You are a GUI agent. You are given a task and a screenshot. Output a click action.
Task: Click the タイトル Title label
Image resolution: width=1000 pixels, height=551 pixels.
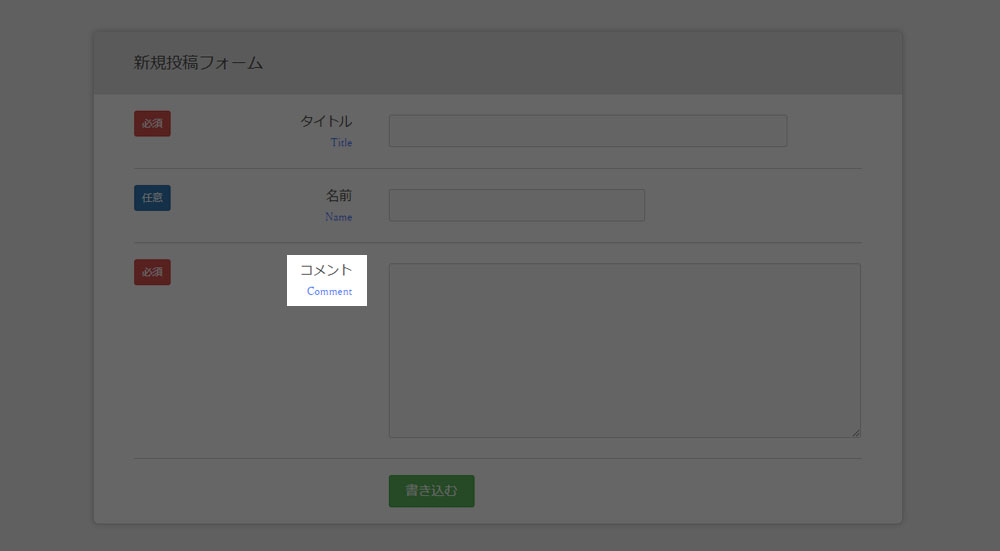click(x=327, y=131)
